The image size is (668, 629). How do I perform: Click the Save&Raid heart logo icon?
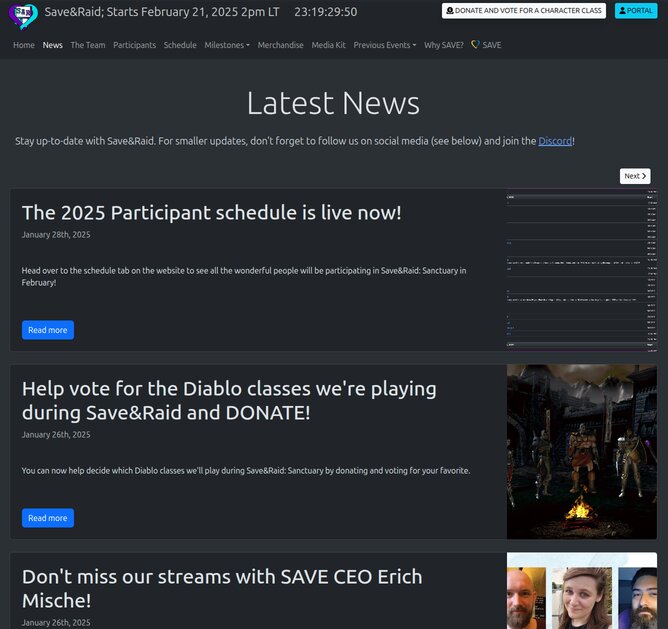tap(24, 16)
